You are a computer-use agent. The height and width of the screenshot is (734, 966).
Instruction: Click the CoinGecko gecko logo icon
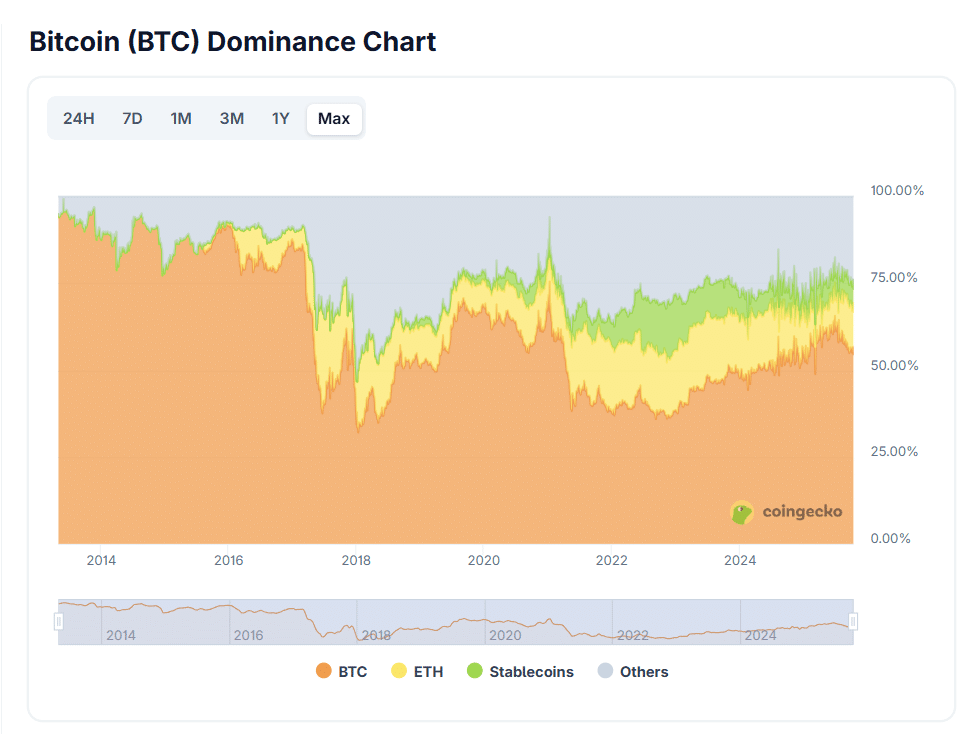click(742, 512)
